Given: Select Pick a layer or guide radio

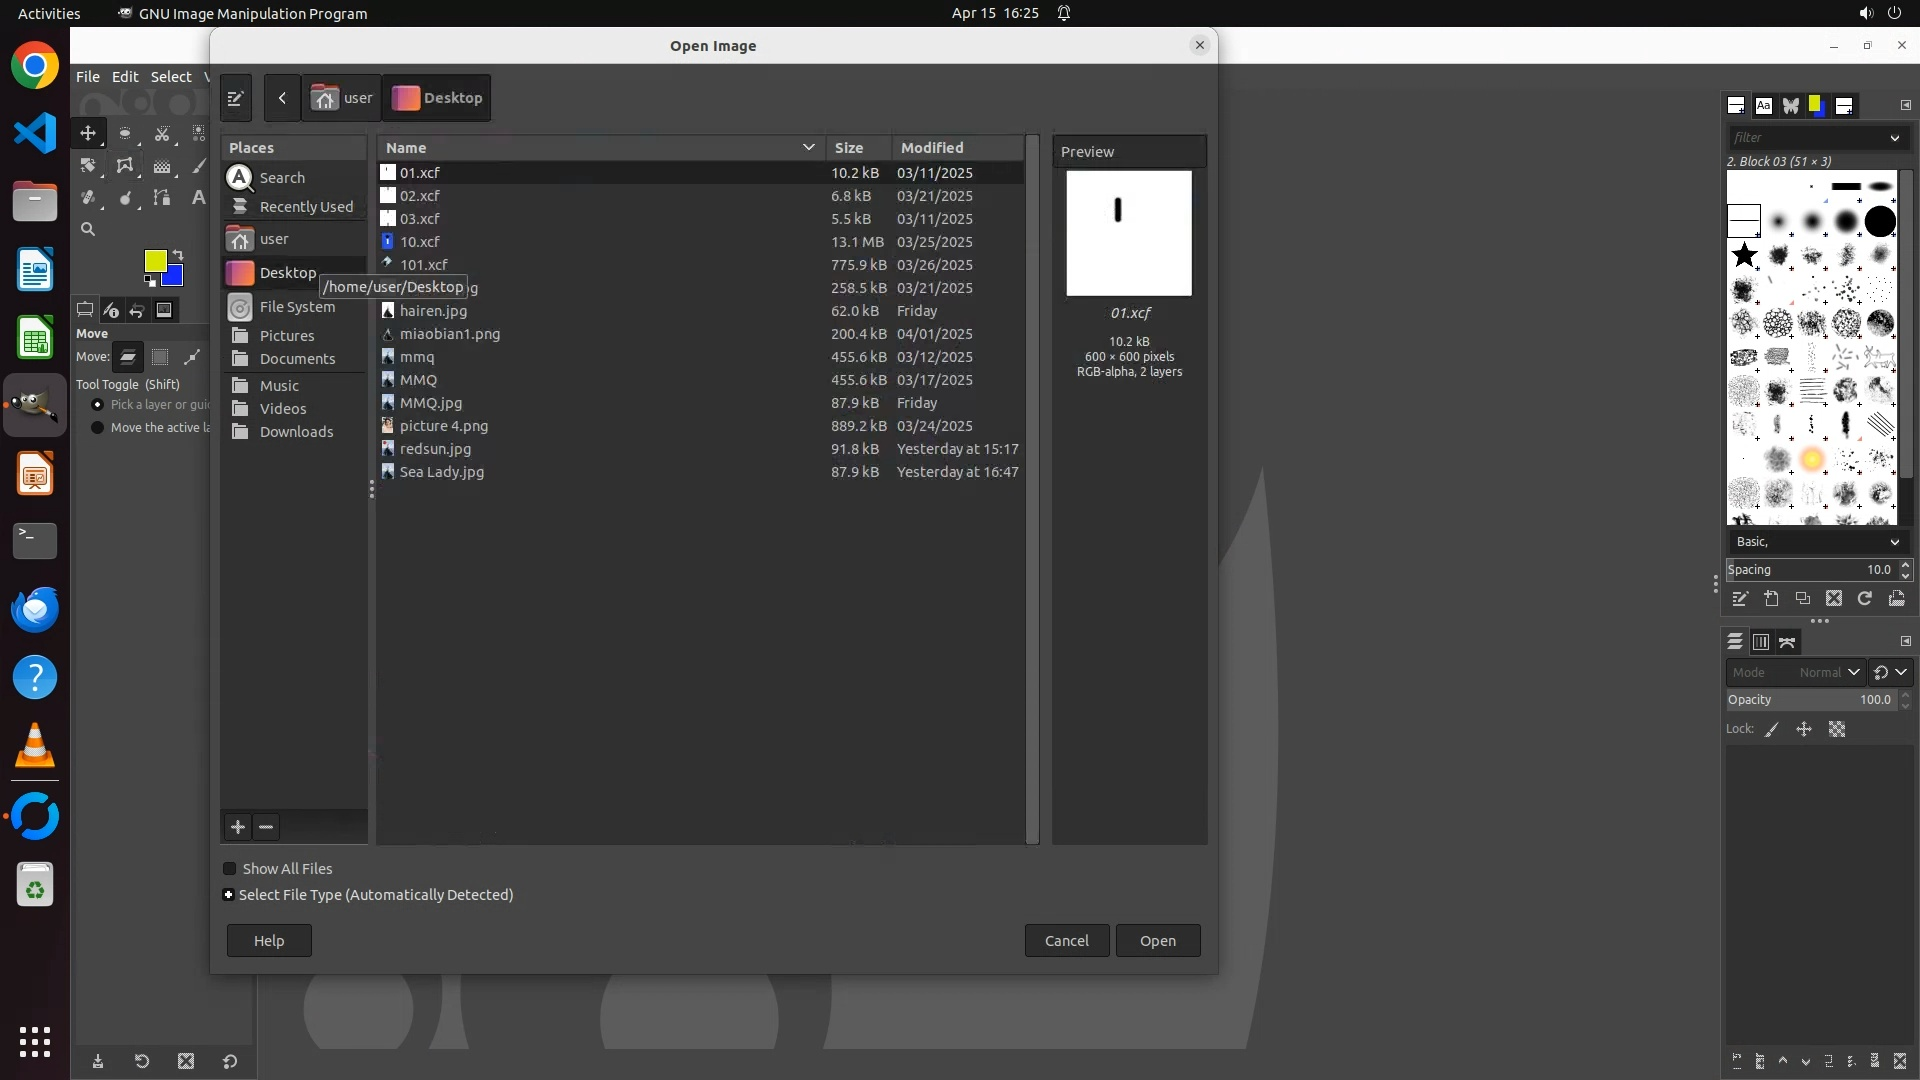Looking at the screenshot, I should (97, 405).
